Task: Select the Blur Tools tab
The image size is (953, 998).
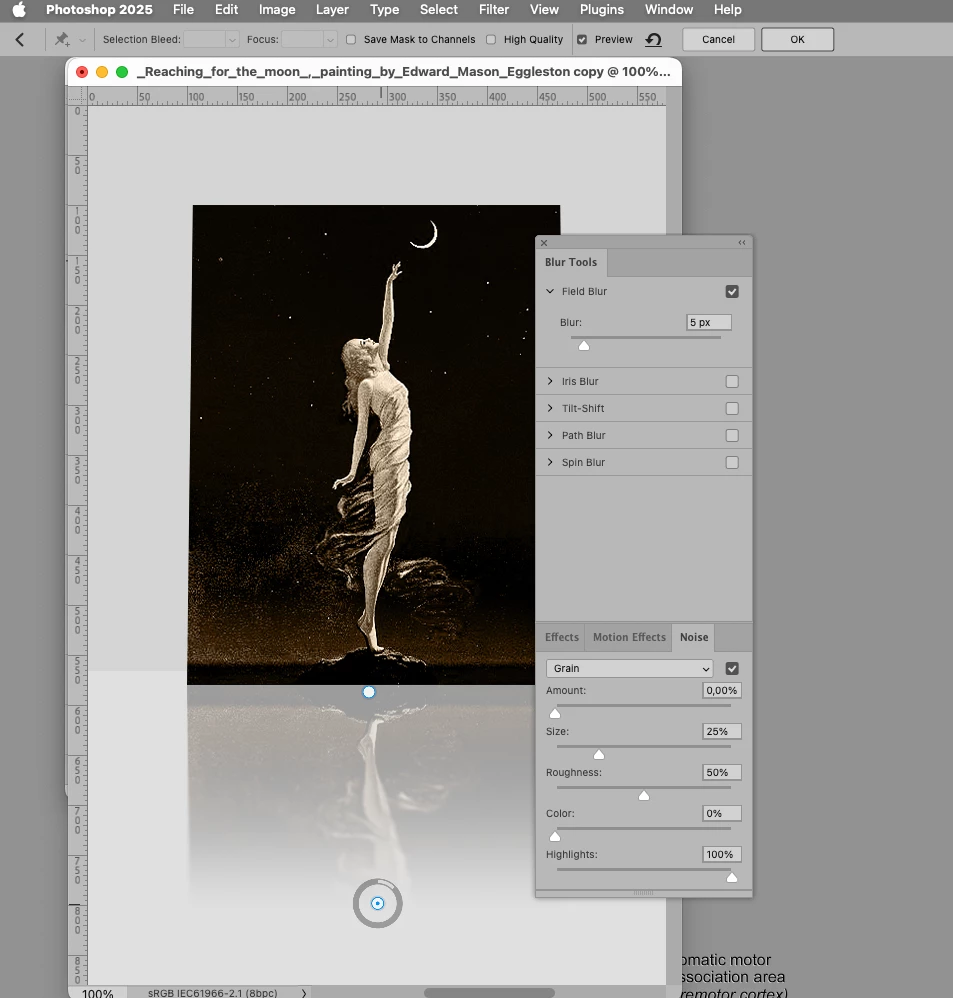Action: [571, 262]
